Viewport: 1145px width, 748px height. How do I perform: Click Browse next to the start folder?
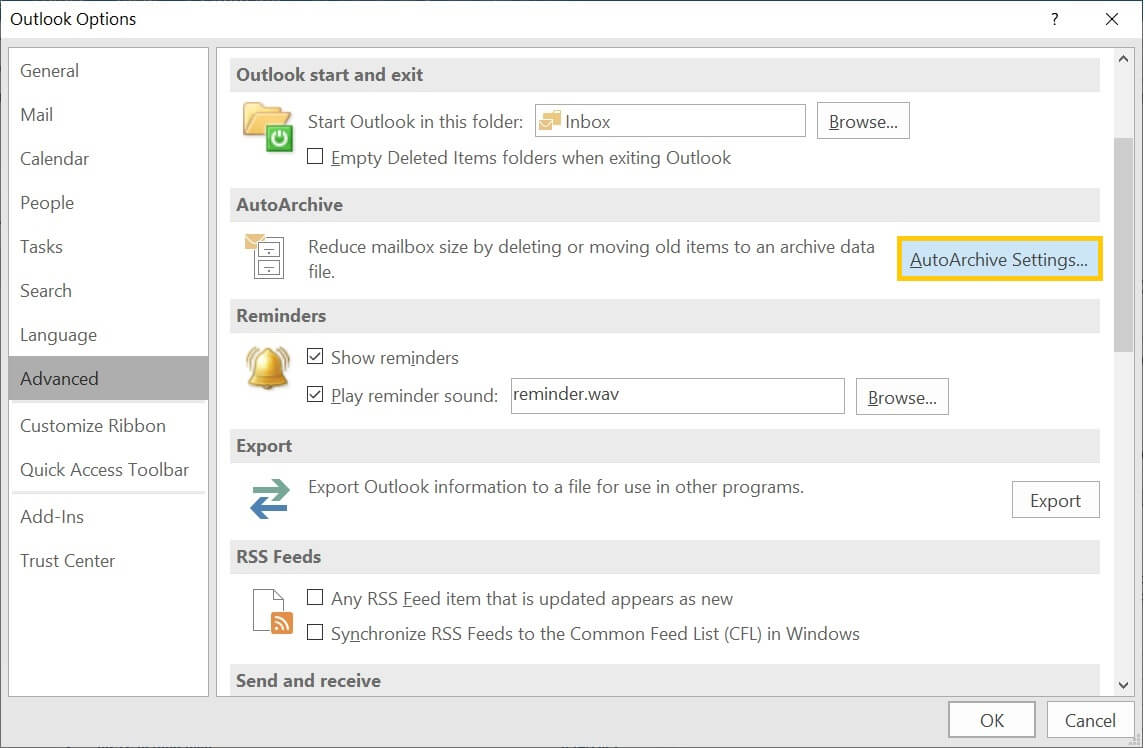[863, 121]
